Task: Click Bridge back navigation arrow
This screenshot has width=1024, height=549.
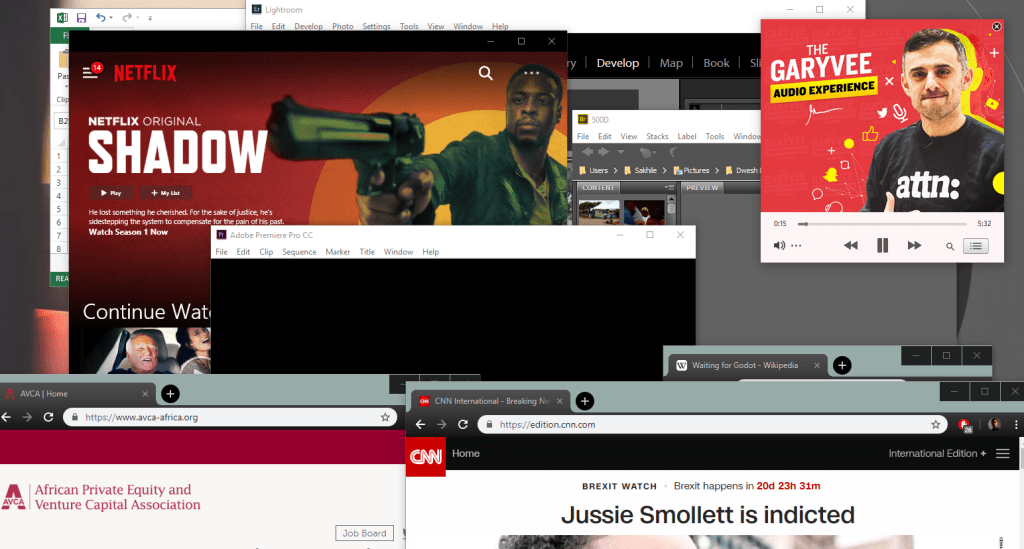Action: tap(587, 152)
